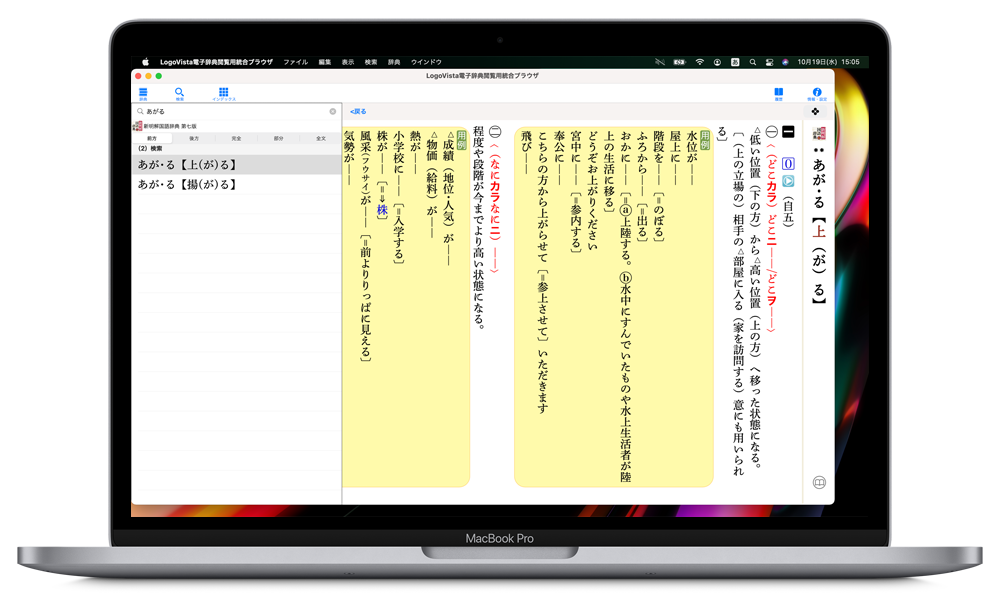Screen dimensions: 1000x600
Task: Switch to the 後方 search mode tab
Action: (x=194, y=138)
